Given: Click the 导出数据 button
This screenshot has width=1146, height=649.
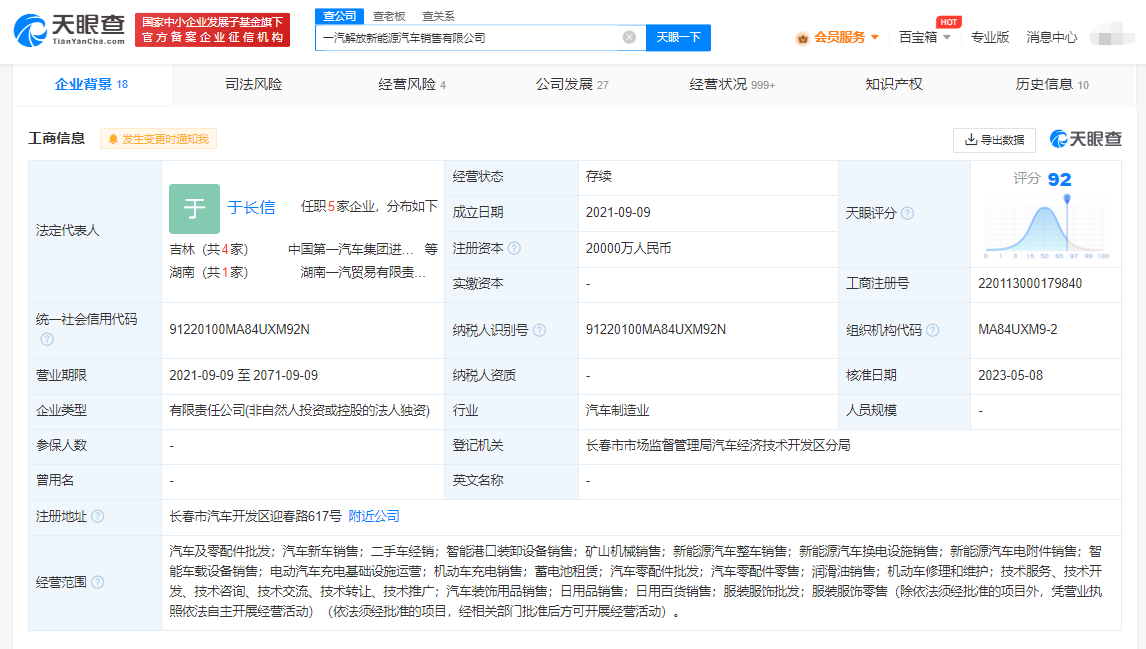Looking at the screenshot, I should click(x=995, y=140).
